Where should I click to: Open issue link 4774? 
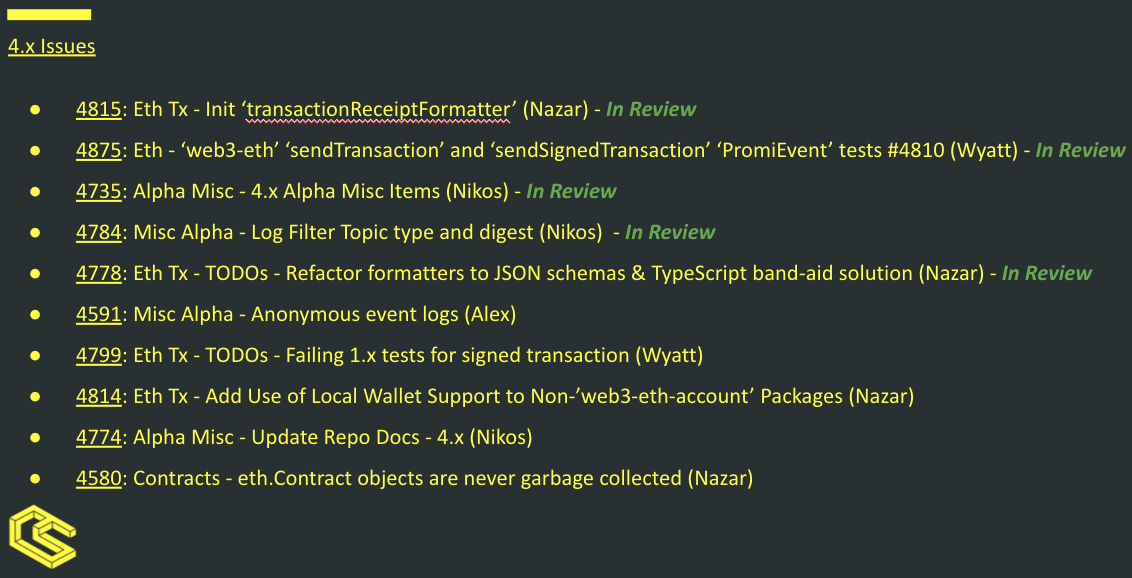[x=99, y=437]
